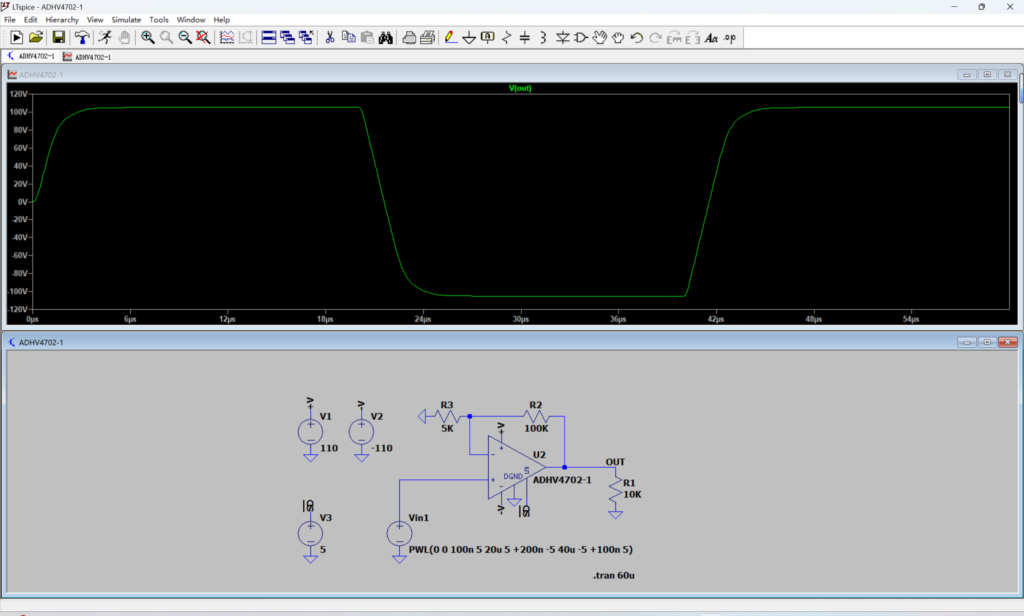Open the Component chooser gate icon

pos(581,38)
